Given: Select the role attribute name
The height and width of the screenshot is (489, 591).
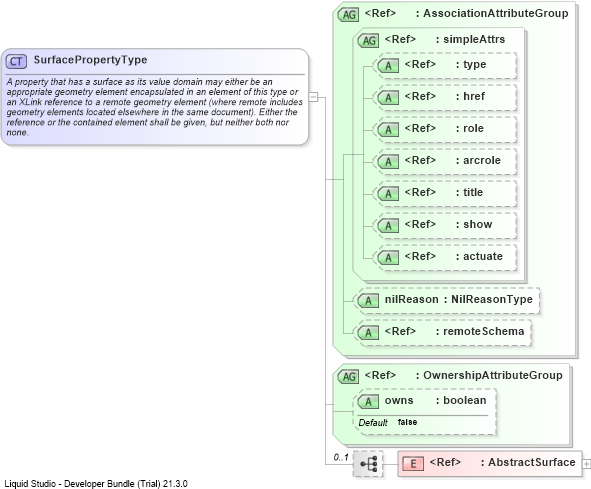Looking at the screenshot, I should (473, 129).
